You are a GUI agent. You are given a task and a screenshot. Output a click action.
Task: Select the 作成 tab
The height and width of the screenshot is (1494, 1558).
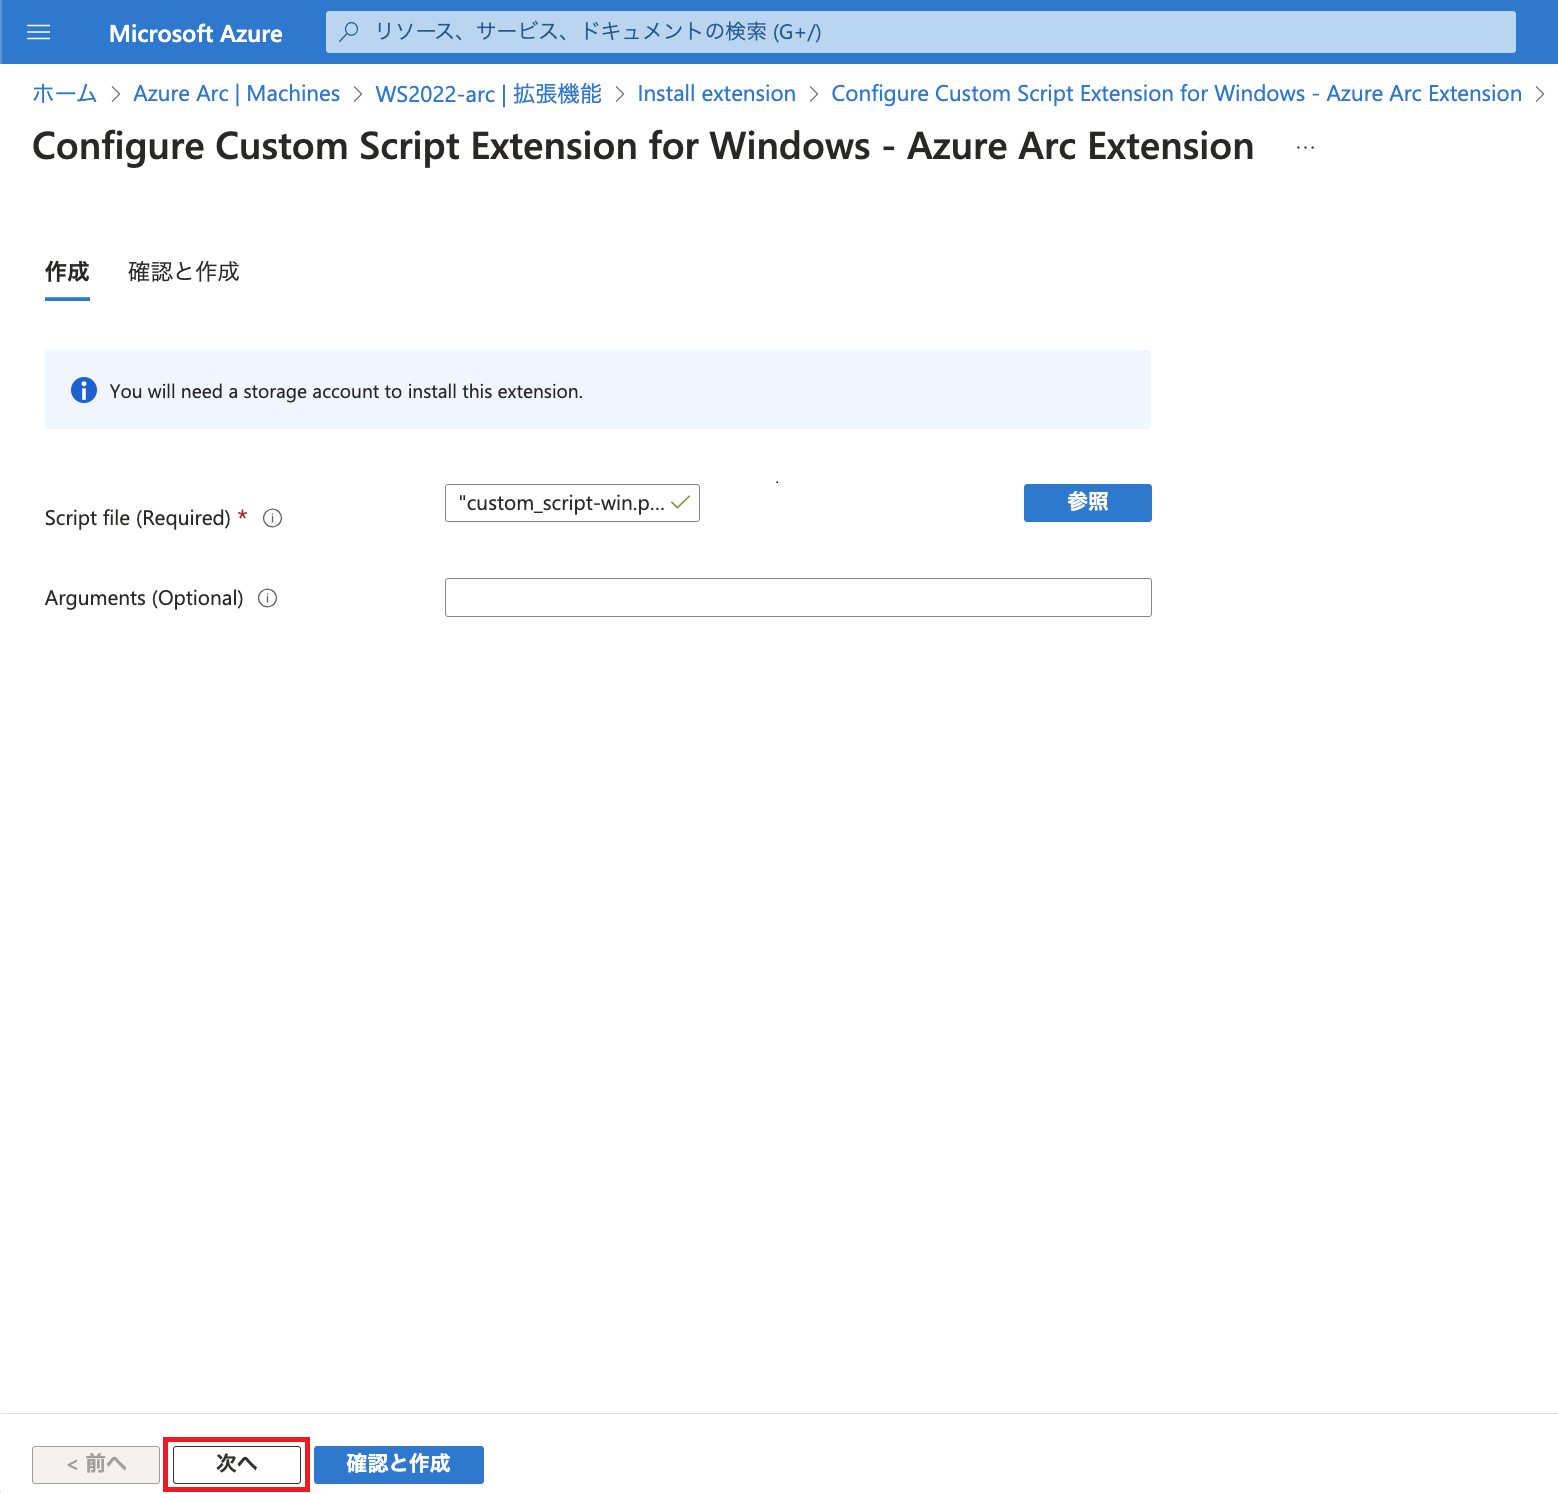point(67,272)
